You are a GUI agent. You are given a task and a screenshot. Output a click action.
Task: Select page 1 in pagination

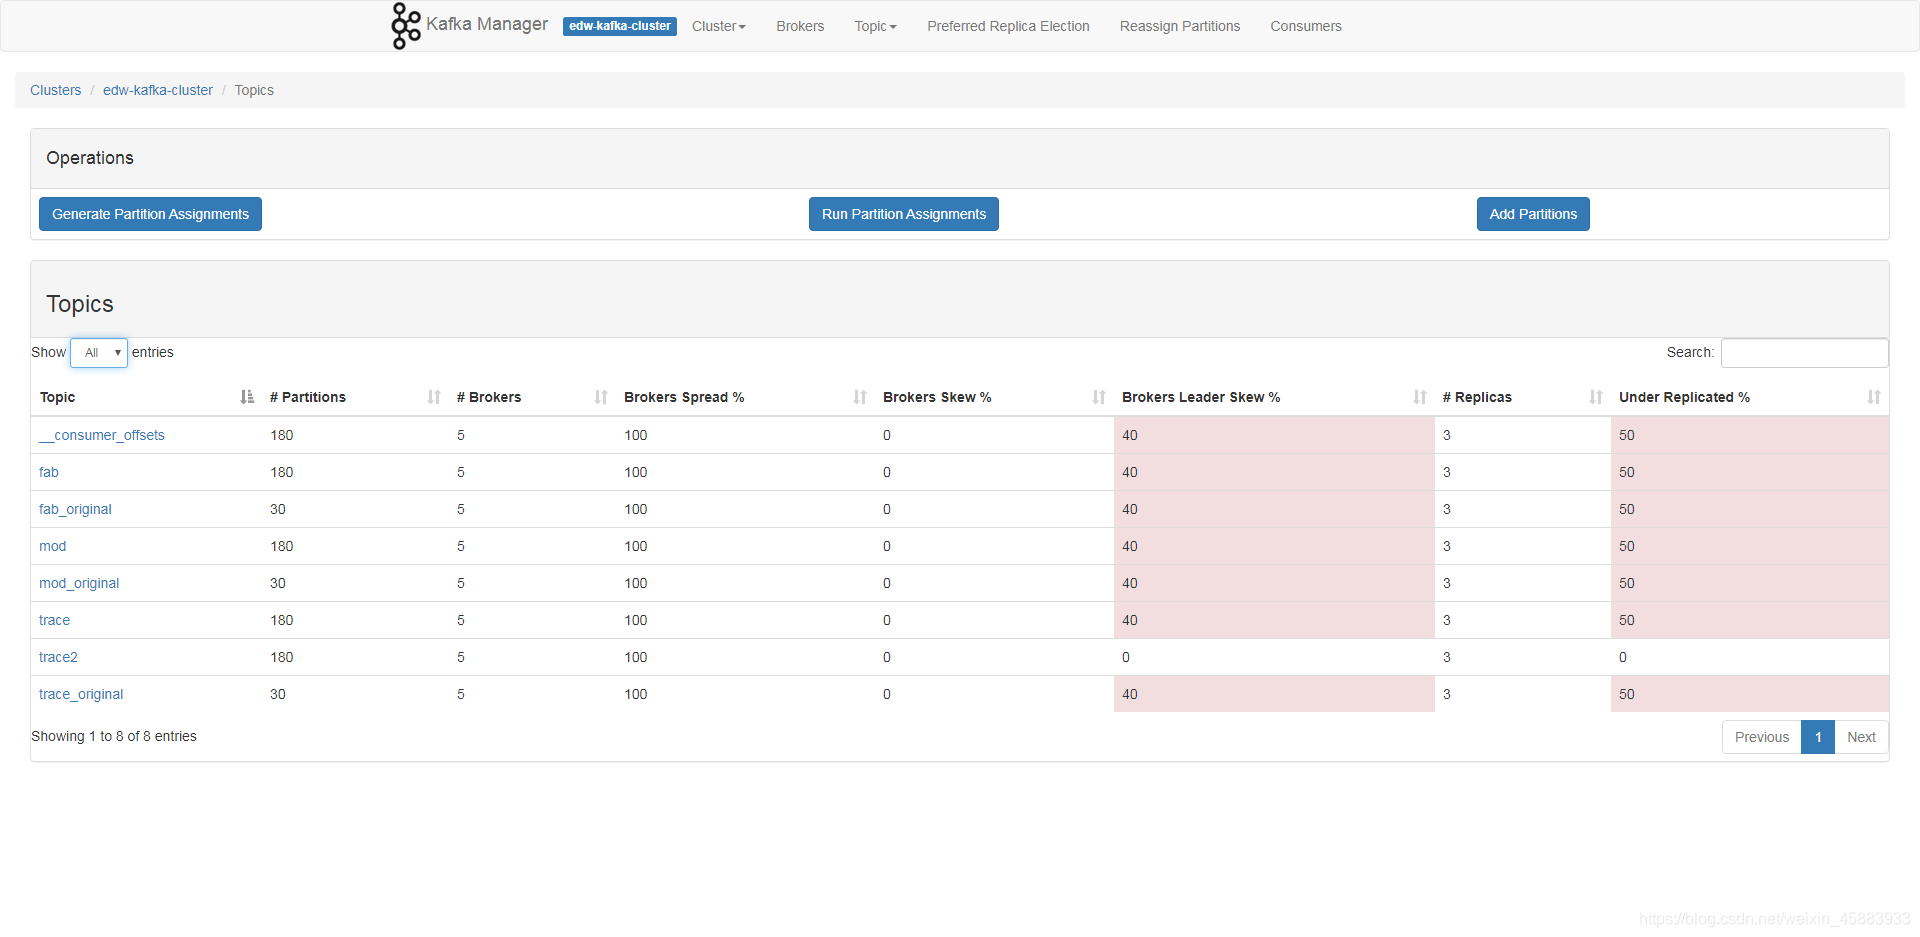(1818, 737)
